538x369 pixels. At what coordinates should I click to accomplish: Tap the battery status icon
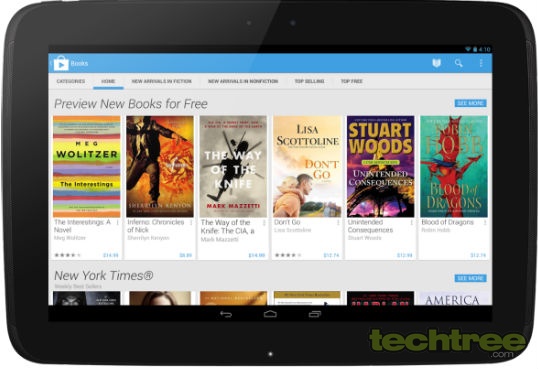pyautogui.click(x=475, y=49)
